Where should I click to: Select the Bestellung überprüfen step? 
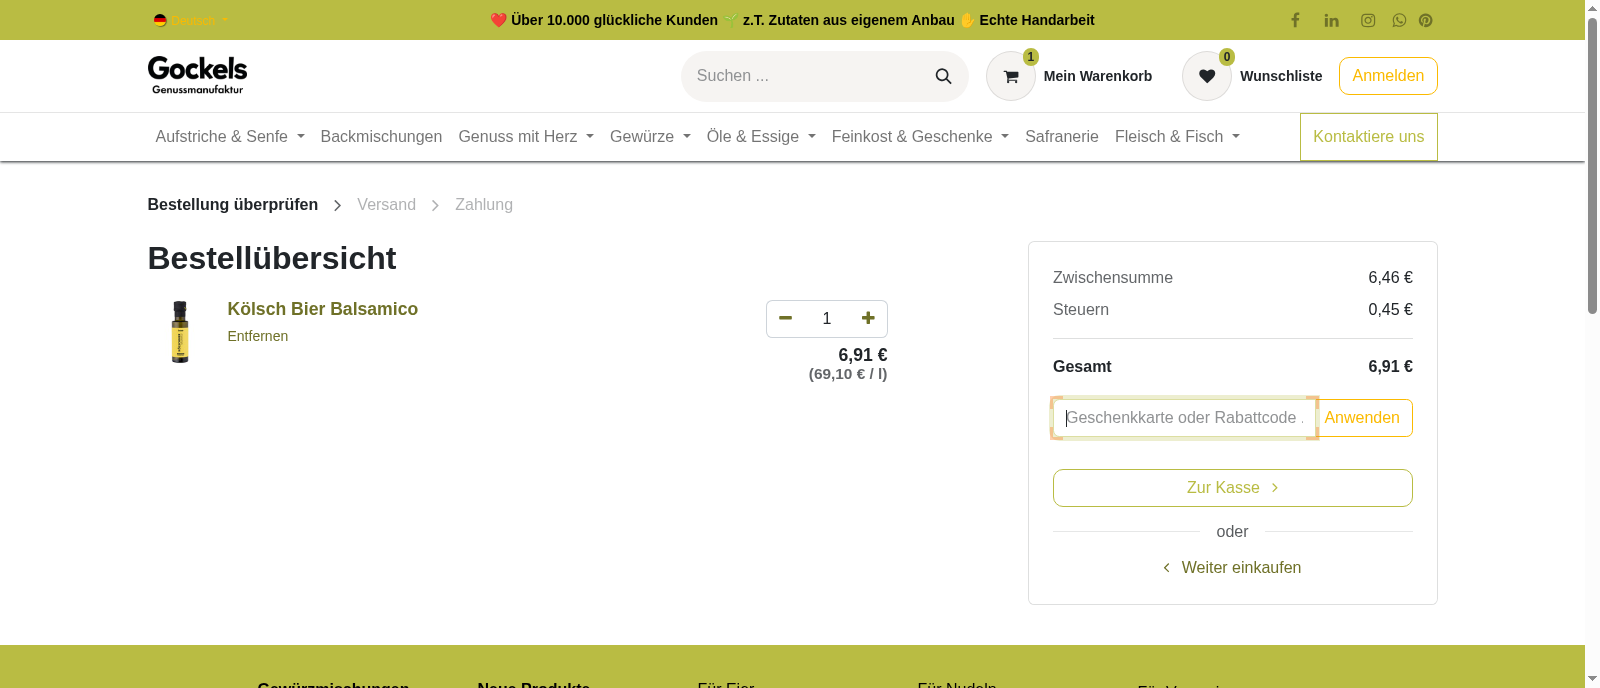tap(233, 205)
